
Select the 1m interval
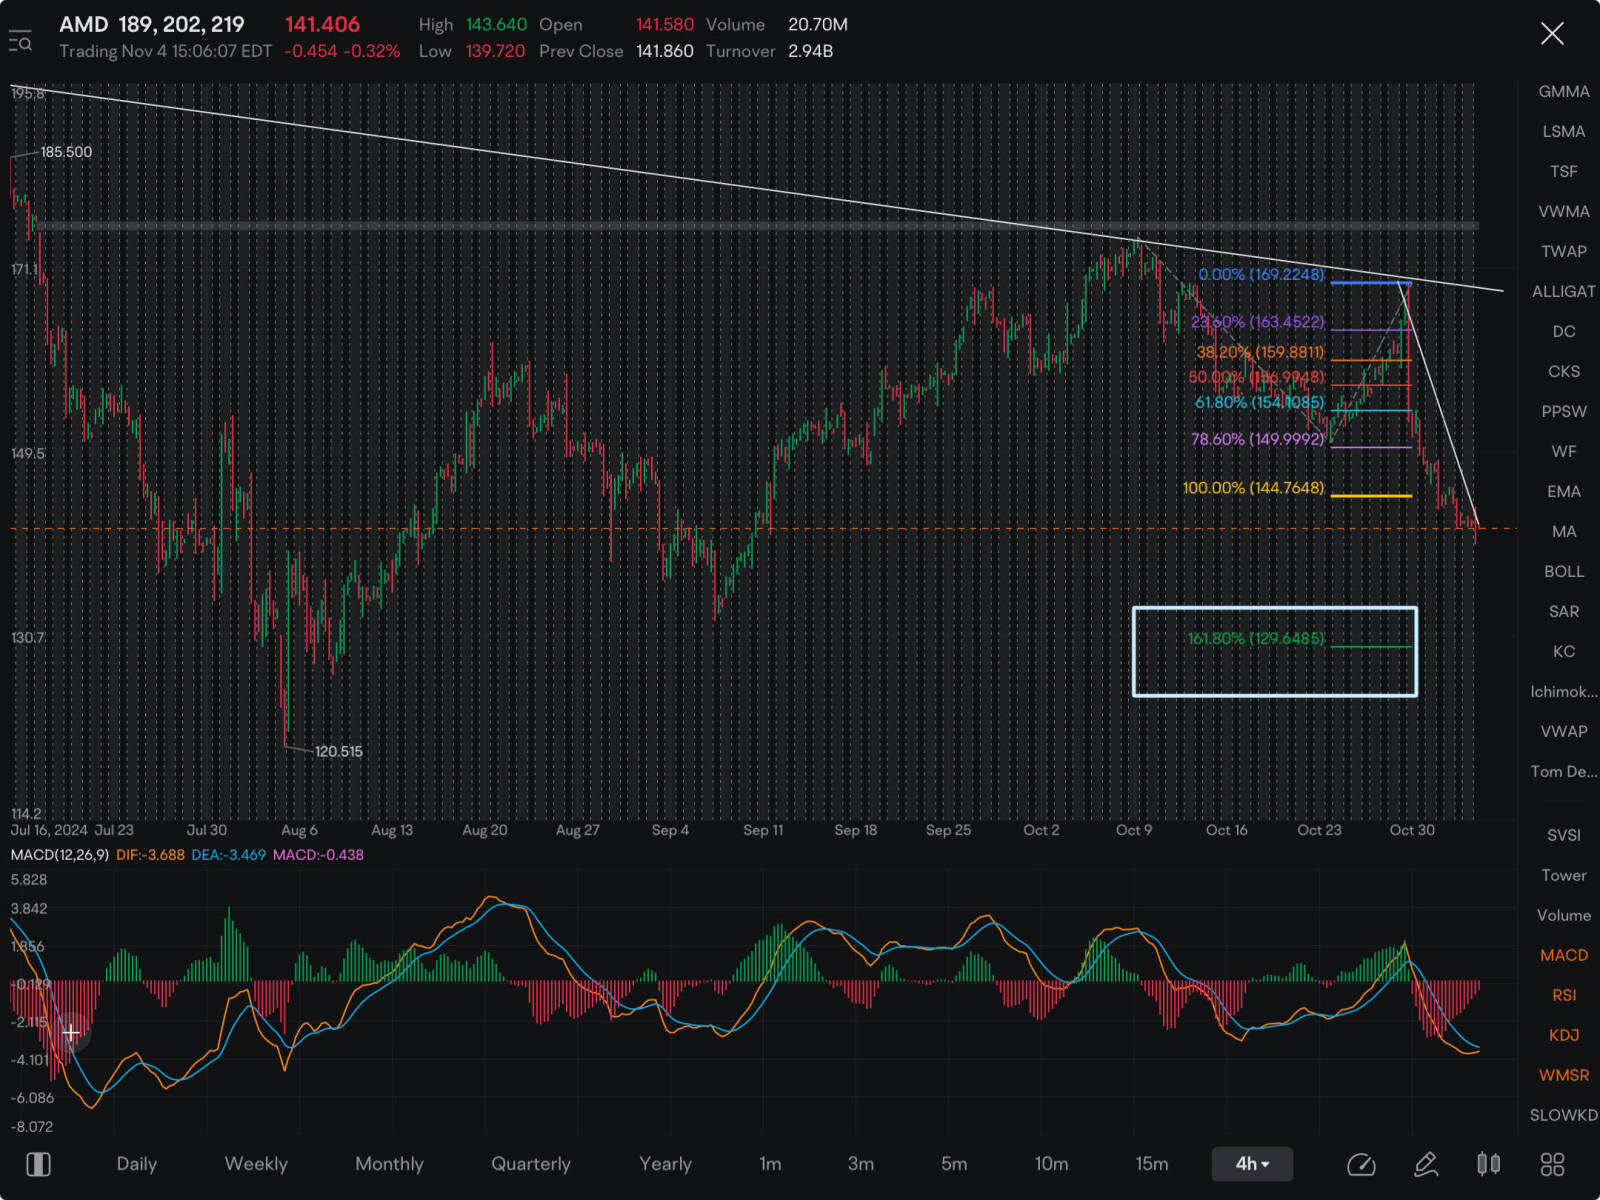click(x=770, y=1164)
